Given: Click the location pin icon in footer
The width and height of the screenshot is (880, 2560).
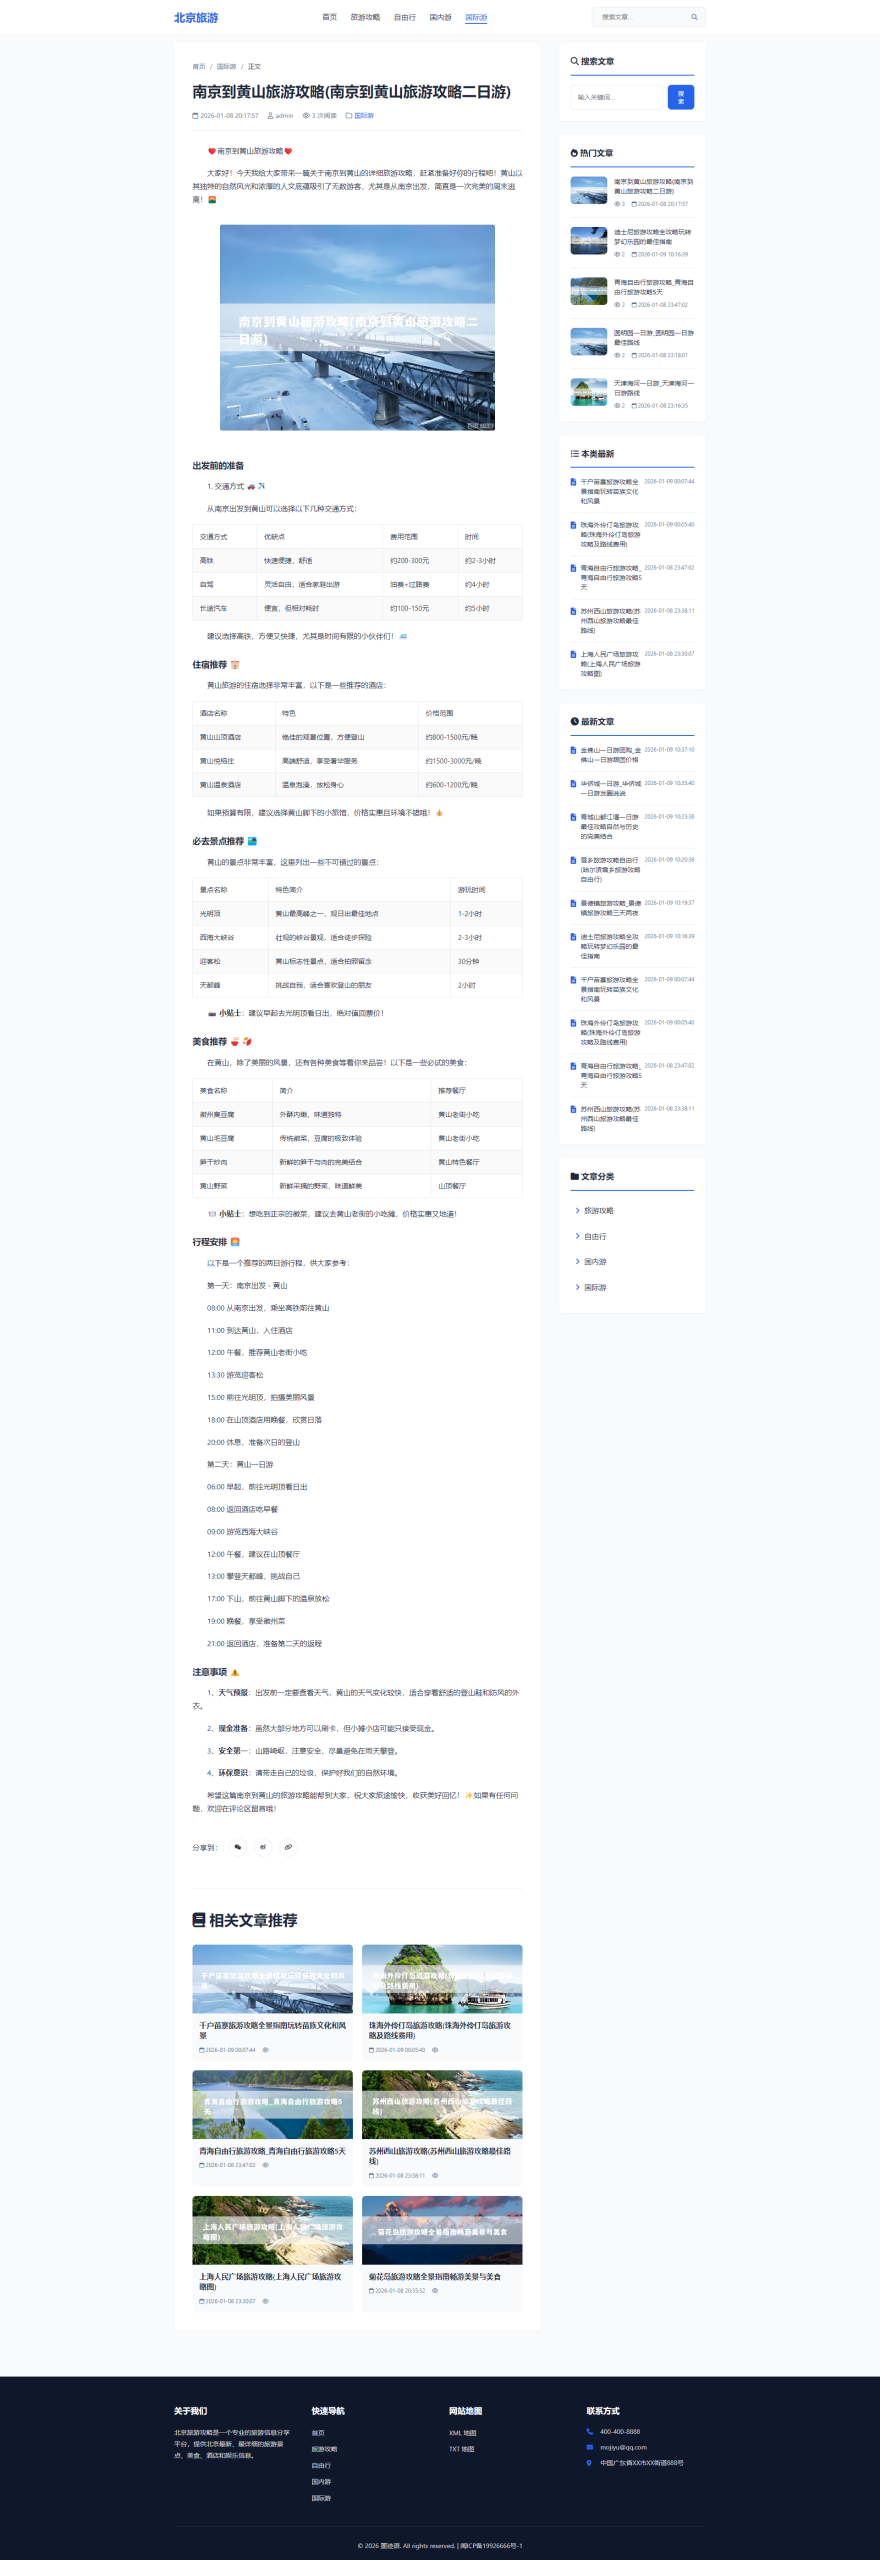Looking at the screenshot, I should (590, 2463).
